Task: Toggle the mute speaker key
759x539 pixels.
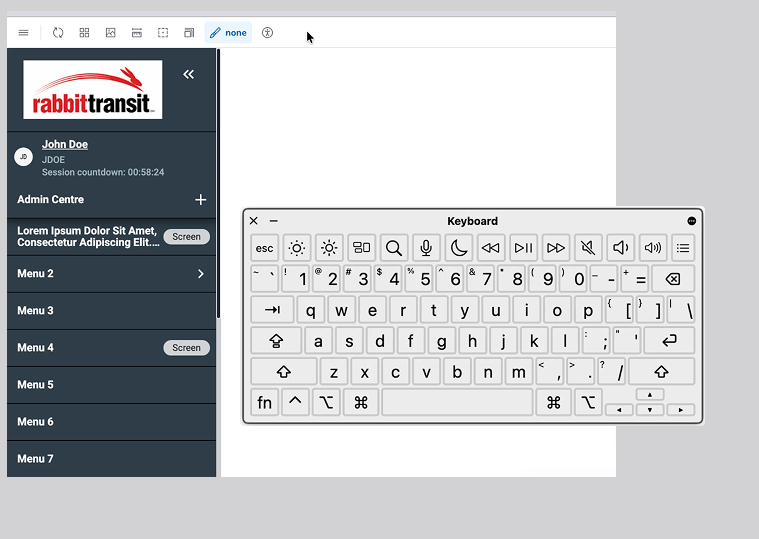Action: (x=588, y=248)
